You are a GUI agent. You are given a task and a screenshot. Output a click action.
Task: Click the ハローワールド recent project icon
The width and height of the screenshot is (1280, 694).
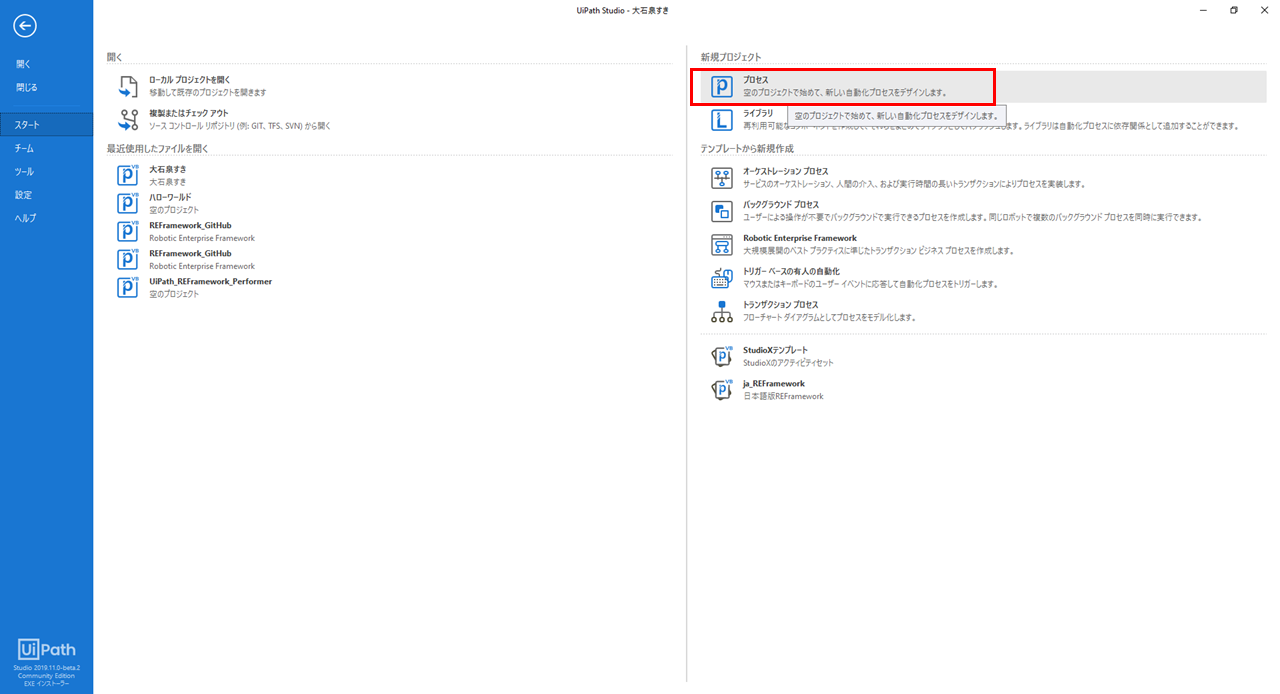(128, 204)
